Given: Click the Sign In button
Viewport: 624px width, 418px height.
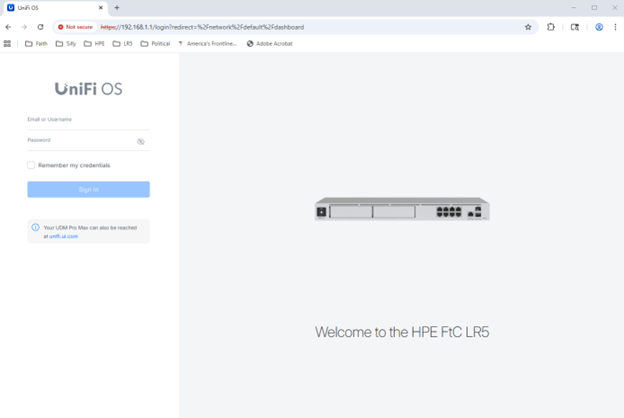Looking at the screenshot, I should (88, 189).
